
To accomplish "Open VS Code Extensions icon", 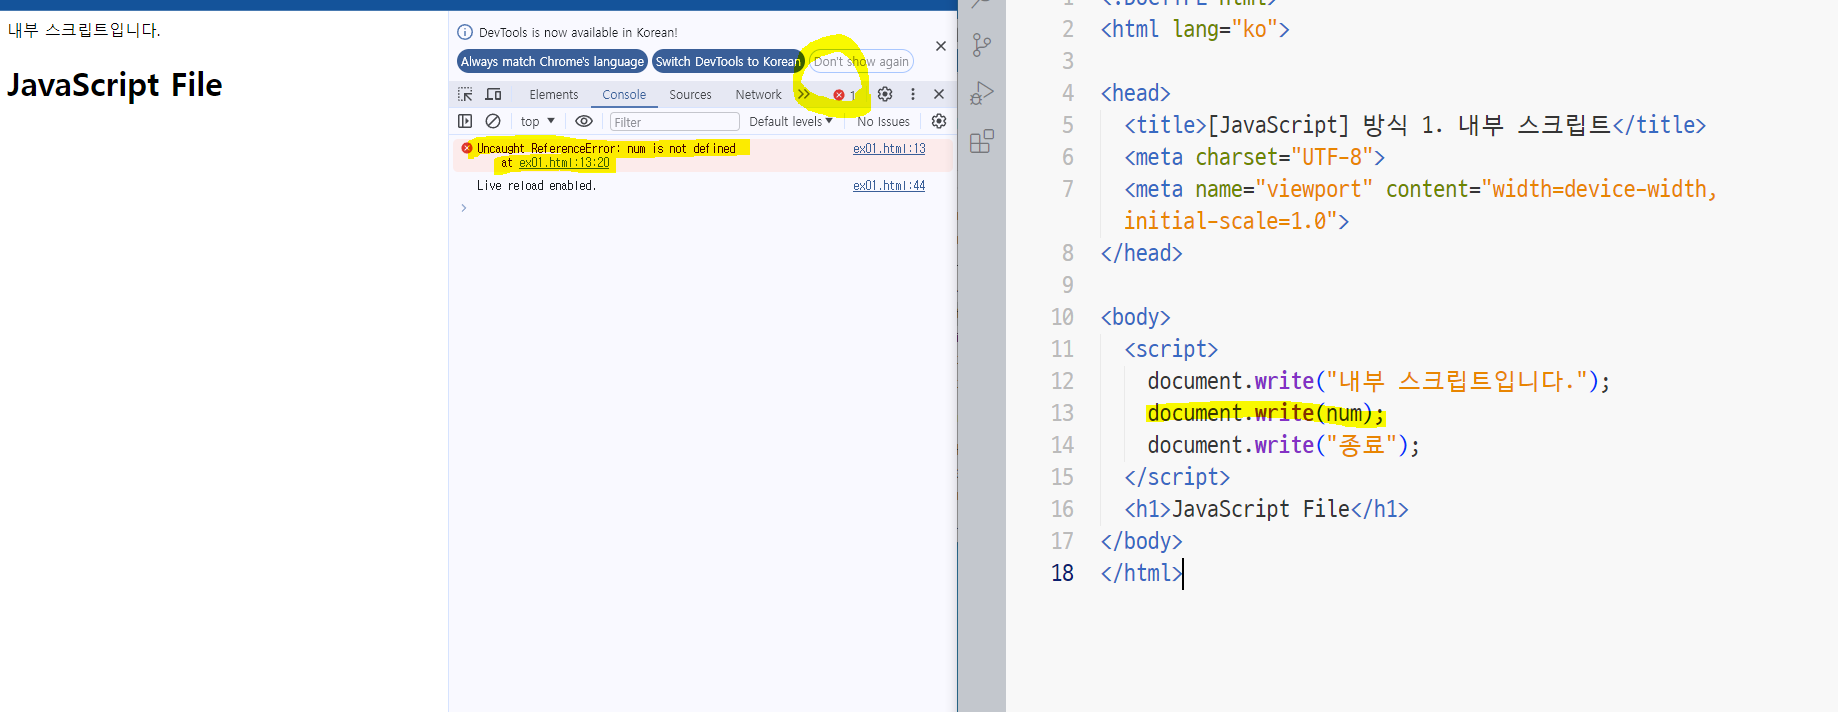I will click(x=982, y=141).
